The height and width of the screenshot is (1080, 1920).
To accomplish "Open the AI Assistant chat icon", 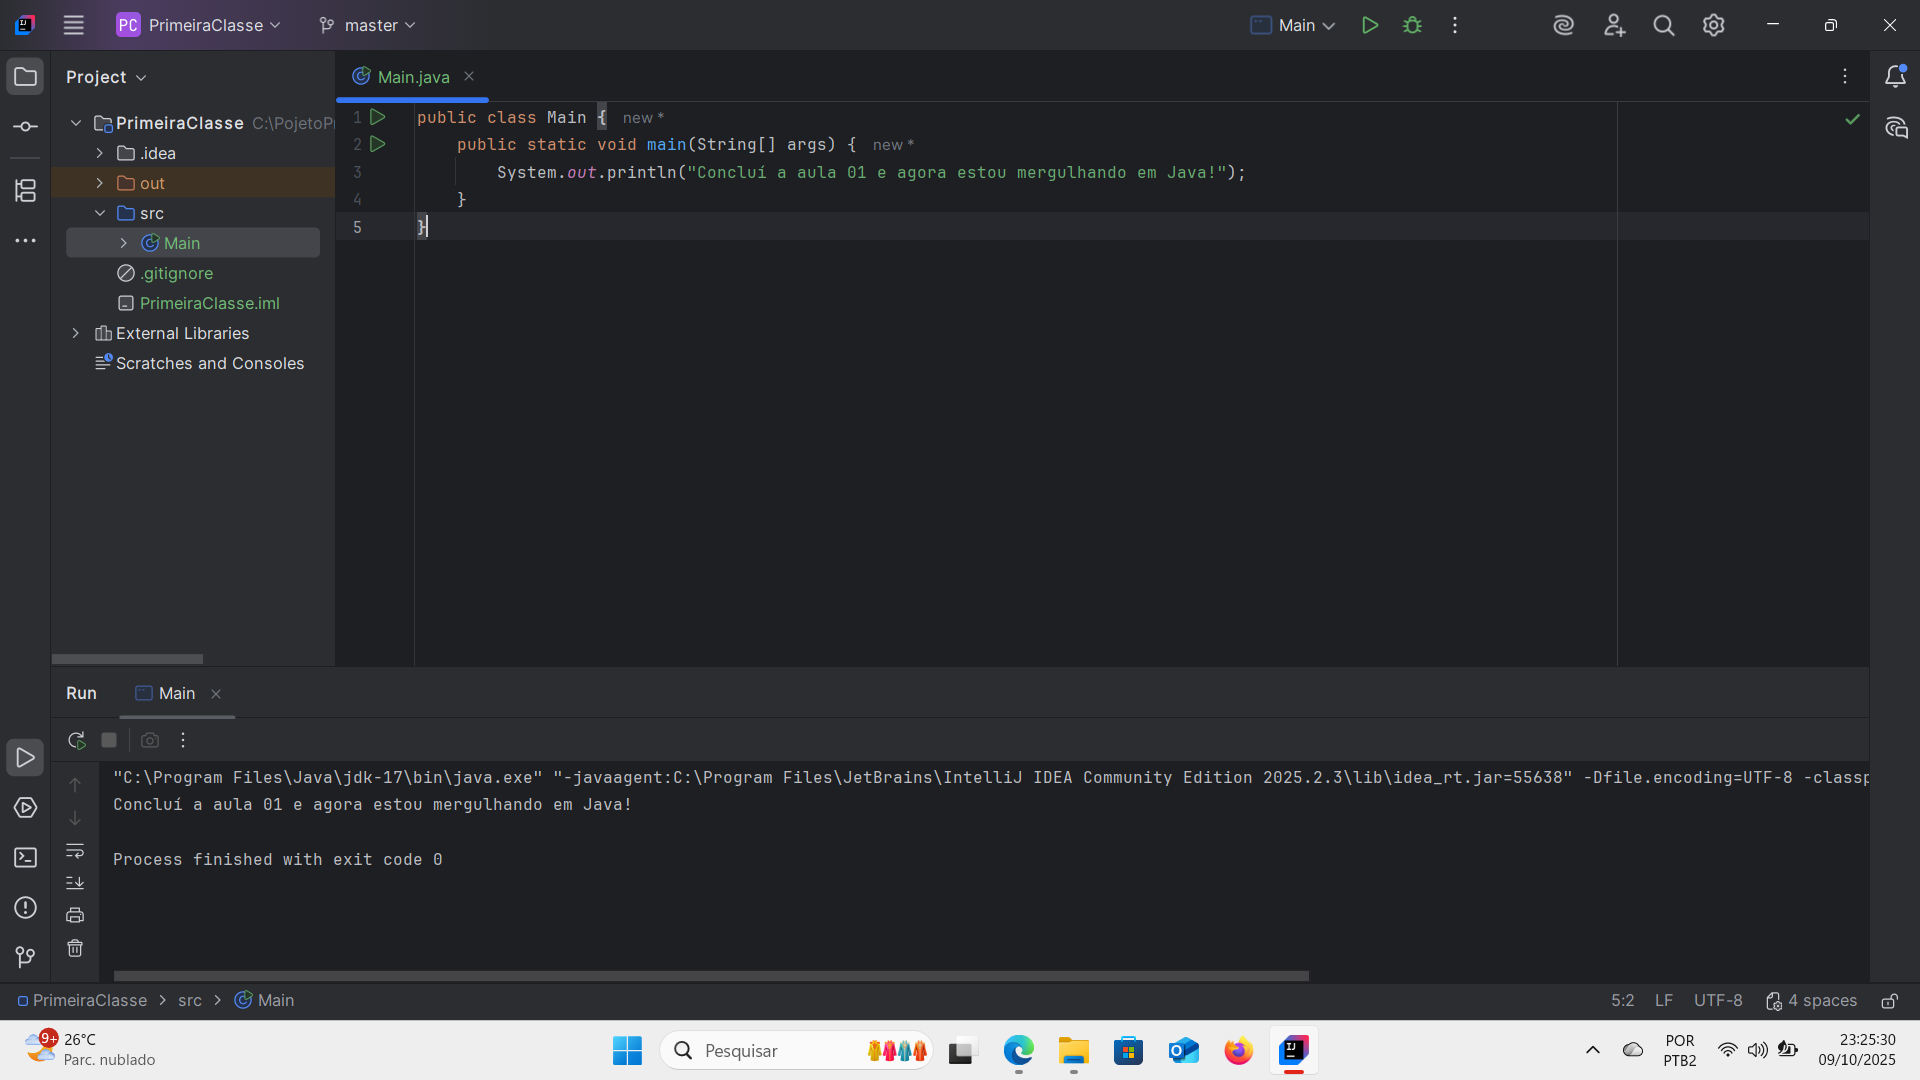I will click(x=1896, y=128).
